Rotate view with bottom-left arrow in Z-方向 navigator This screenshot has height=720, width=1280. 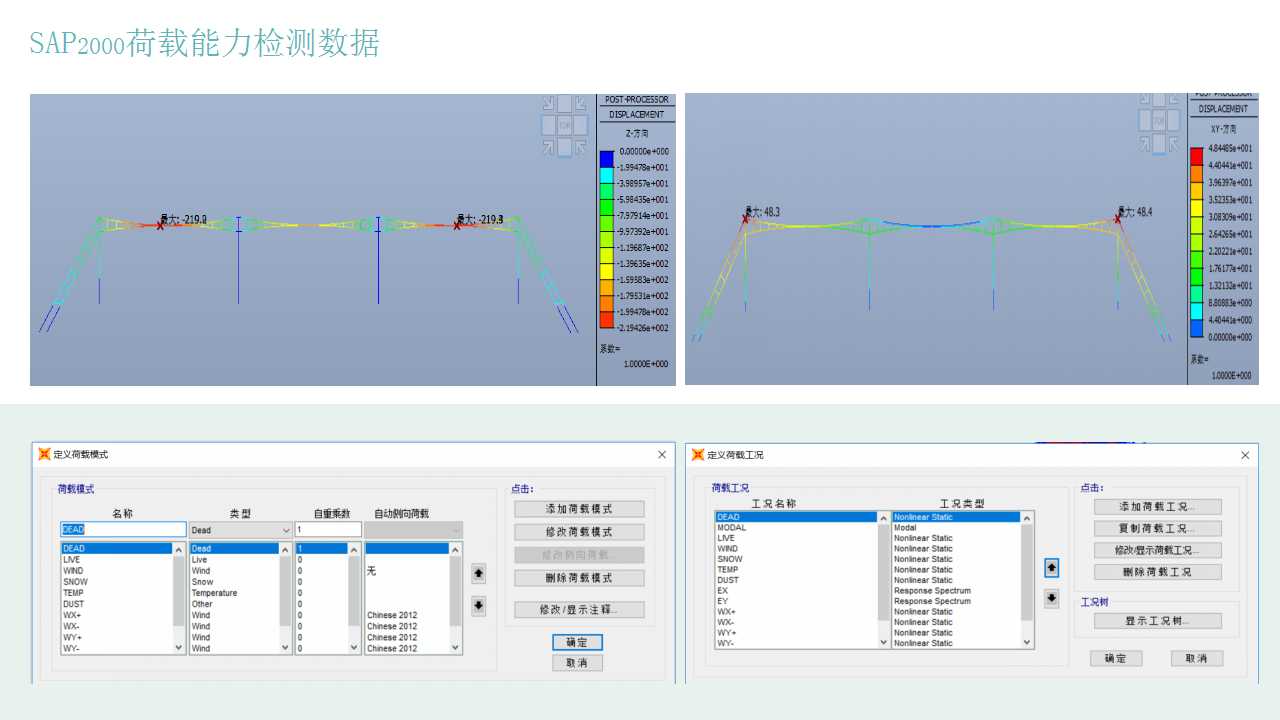tap(549, 147)
